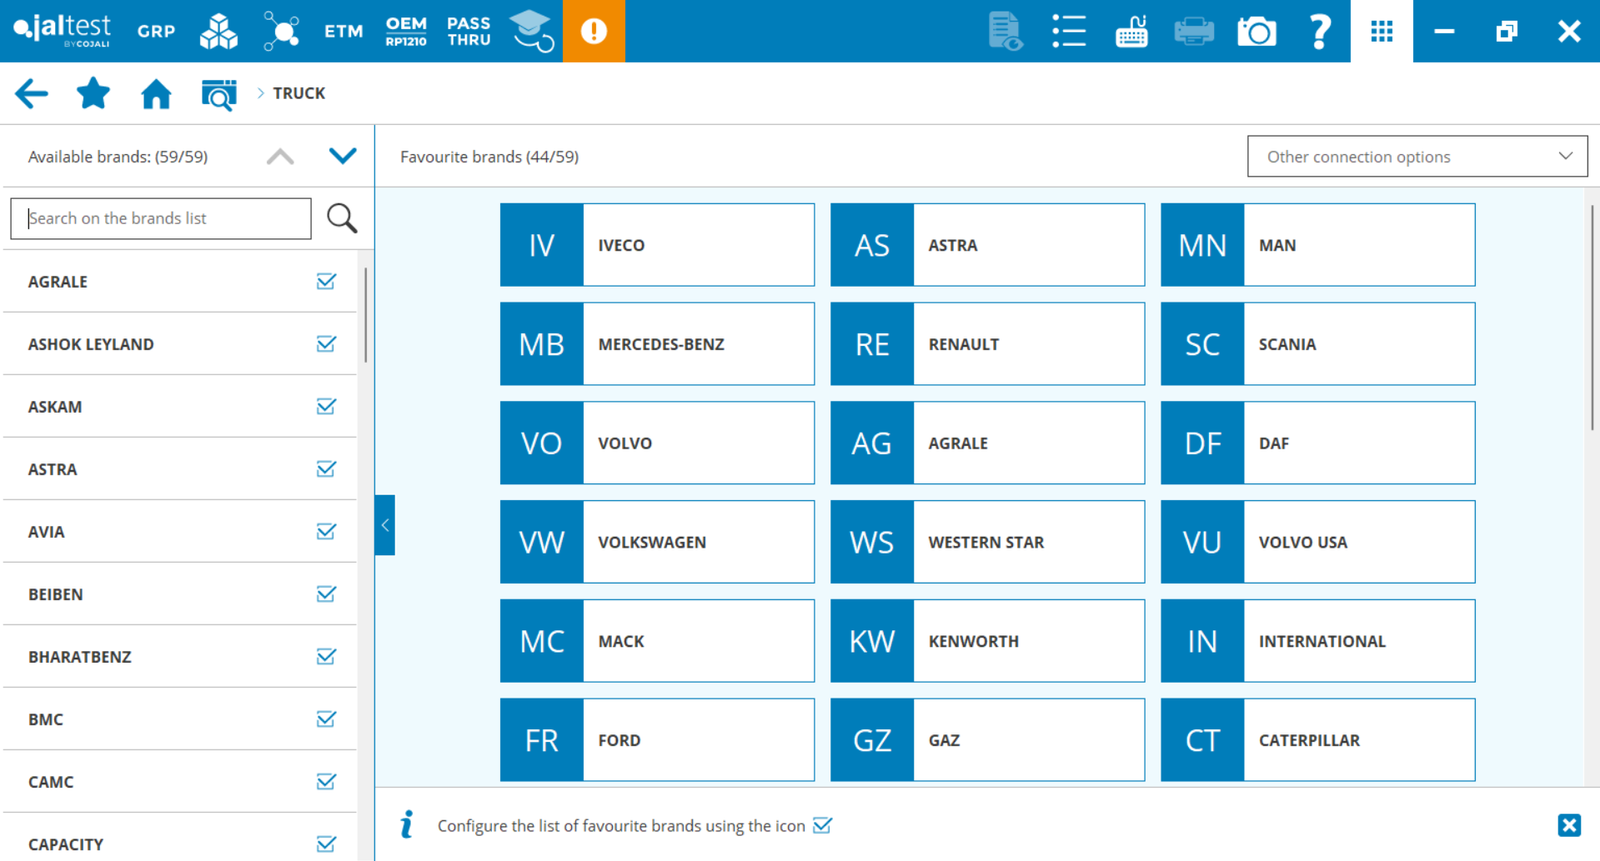Select the VOLKSWAGEN brand tile
Screen dimensions: 1600x861
pos(657,542)
